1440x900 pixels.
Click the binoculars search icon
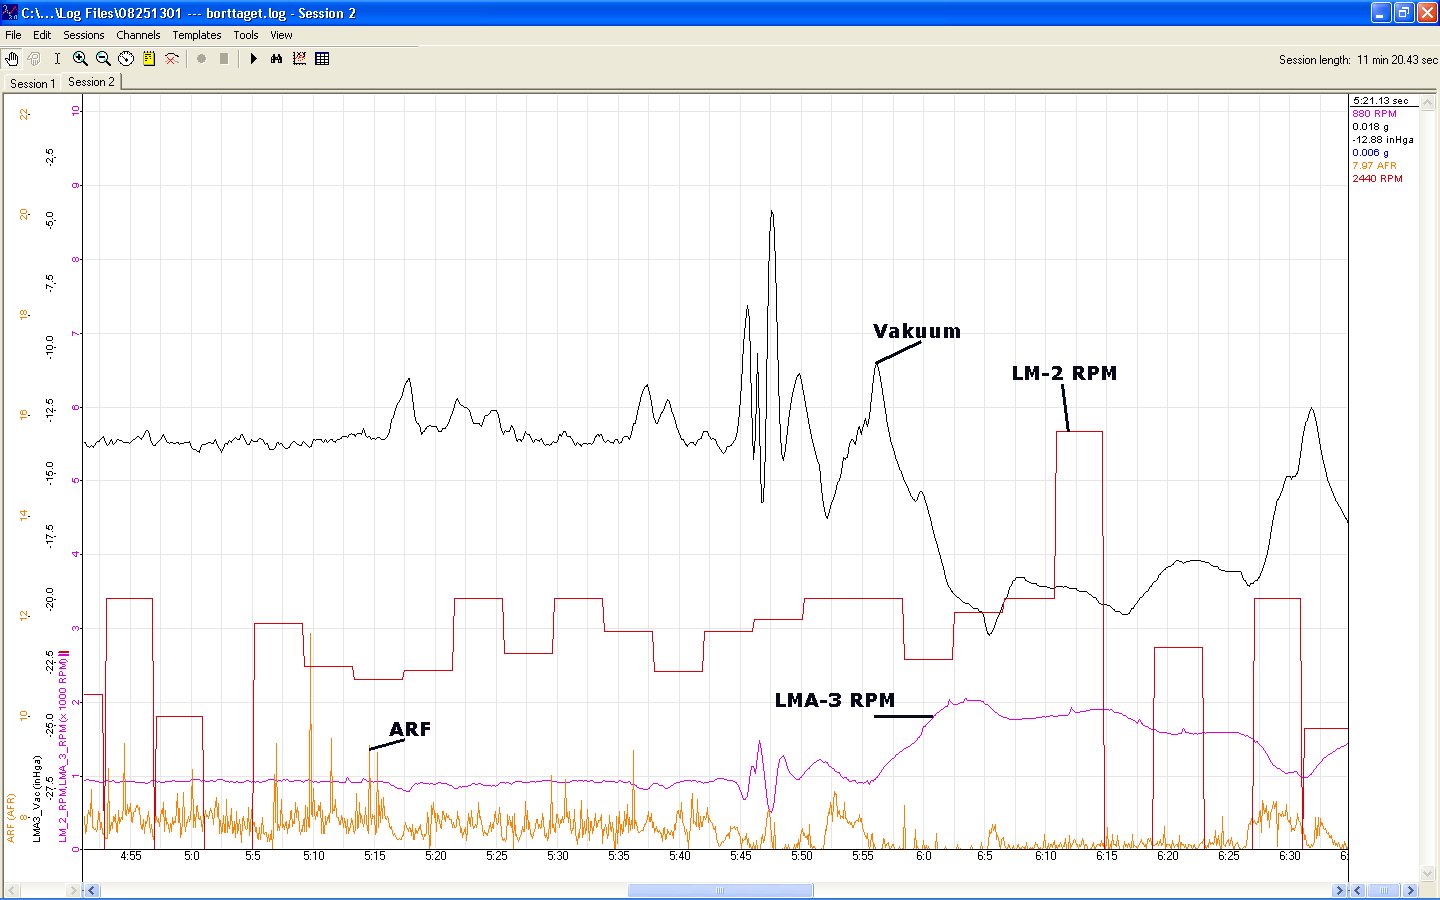pos(277,59)
